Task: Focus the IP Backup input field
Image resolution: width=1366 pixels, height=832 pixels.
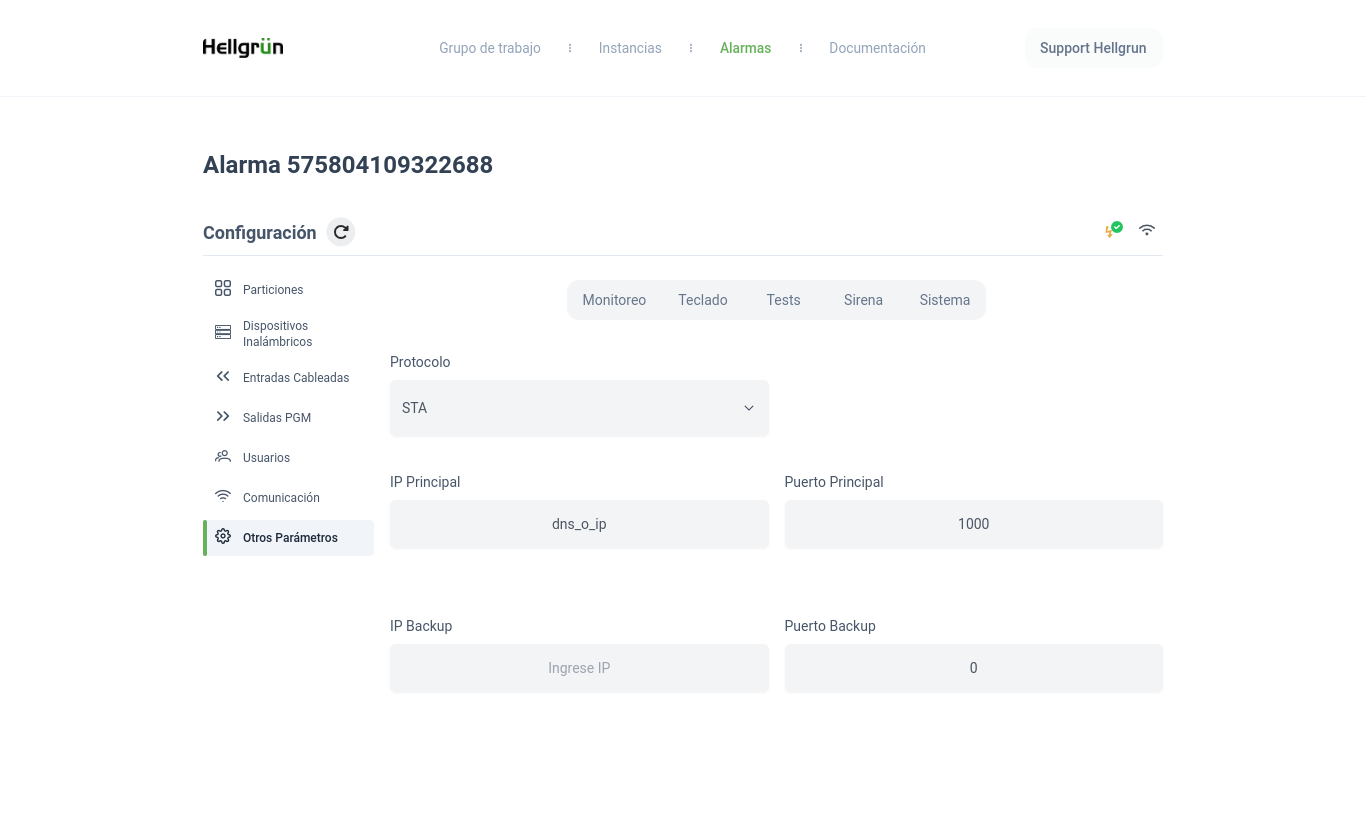Action: [579, 668]
